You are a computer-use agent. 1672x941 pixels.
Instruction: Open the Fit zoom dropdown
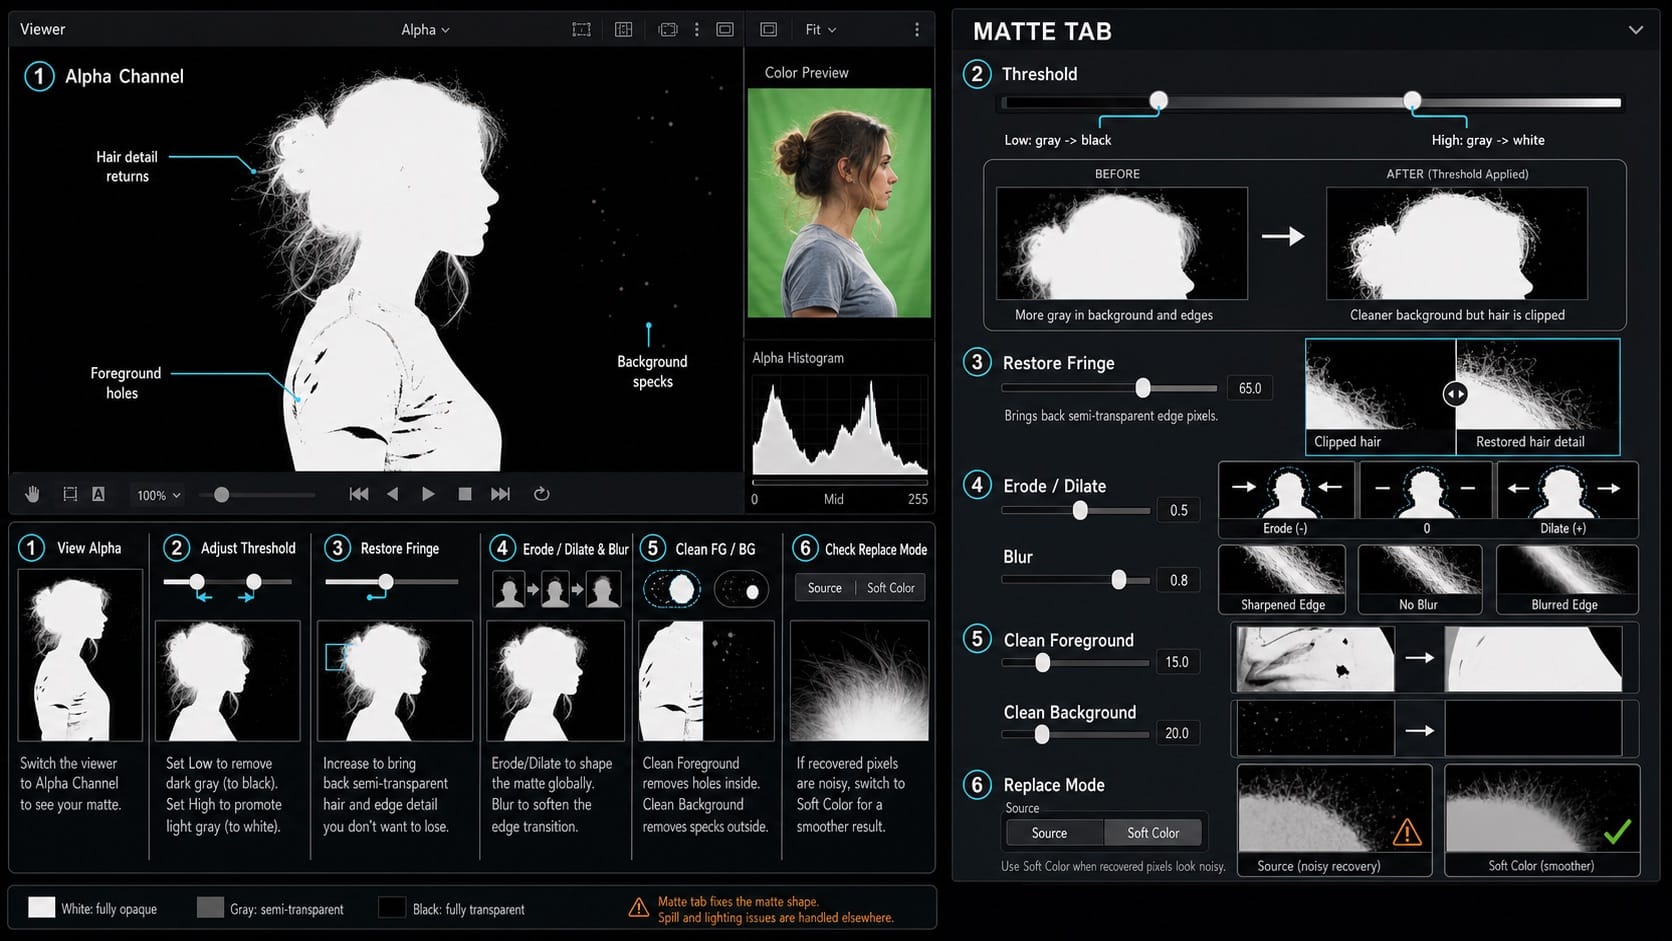click(x=821, y=30)
